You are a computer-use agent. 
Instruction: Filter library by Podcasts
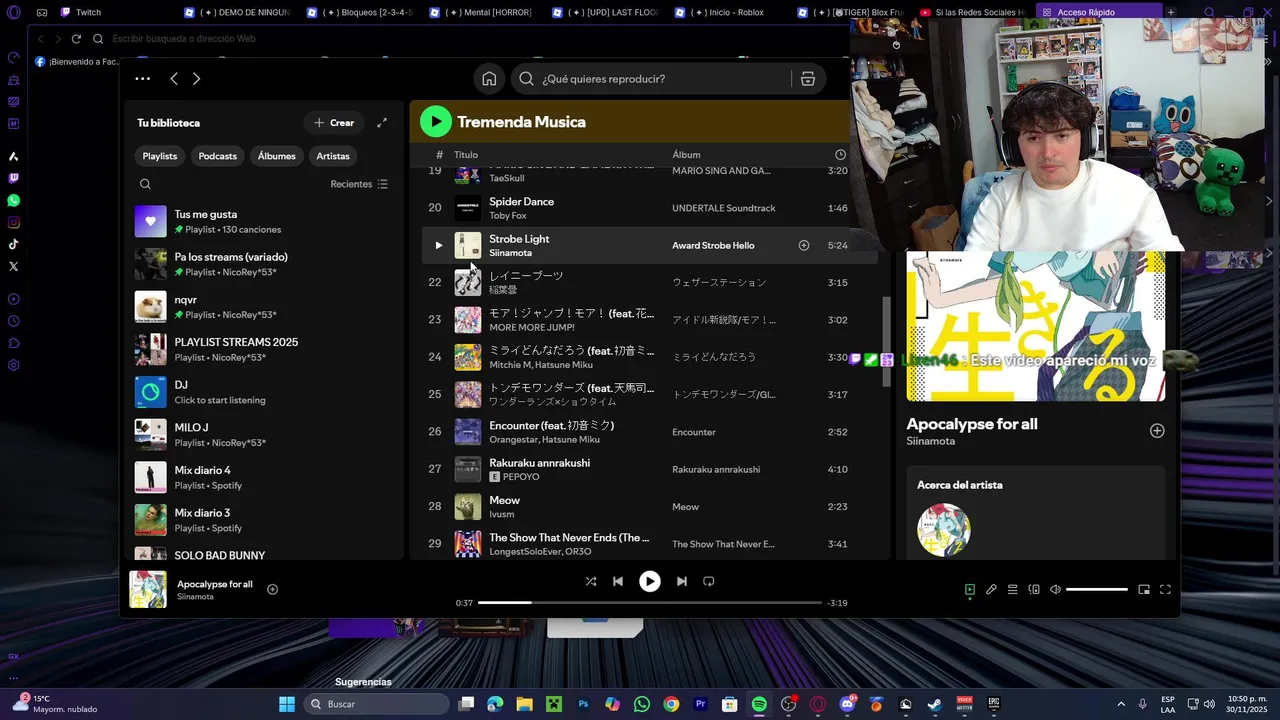pos(218,156)
